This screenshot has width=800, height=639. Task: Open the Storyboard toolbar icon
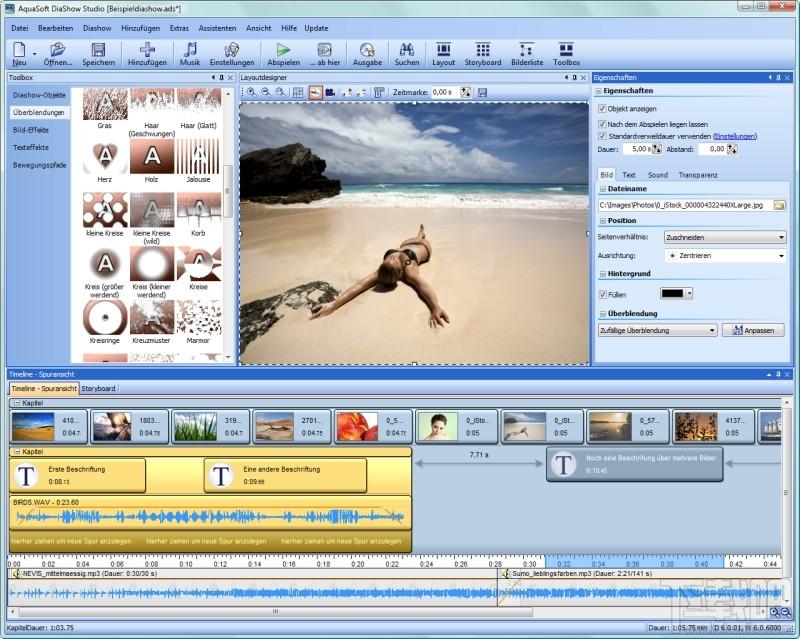(x=483, y=49)
